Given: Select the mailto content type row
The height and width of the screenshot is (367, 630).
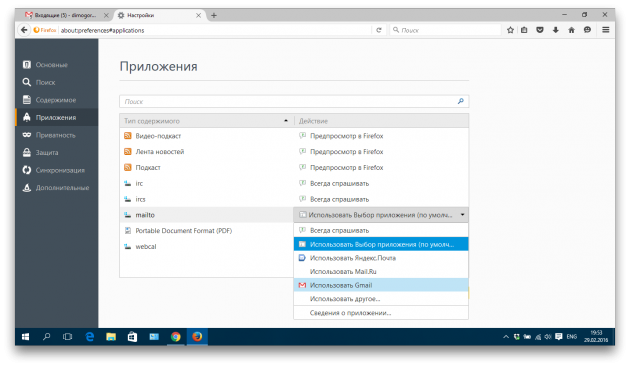Looking at the screenshot, I should pos(207,215).
